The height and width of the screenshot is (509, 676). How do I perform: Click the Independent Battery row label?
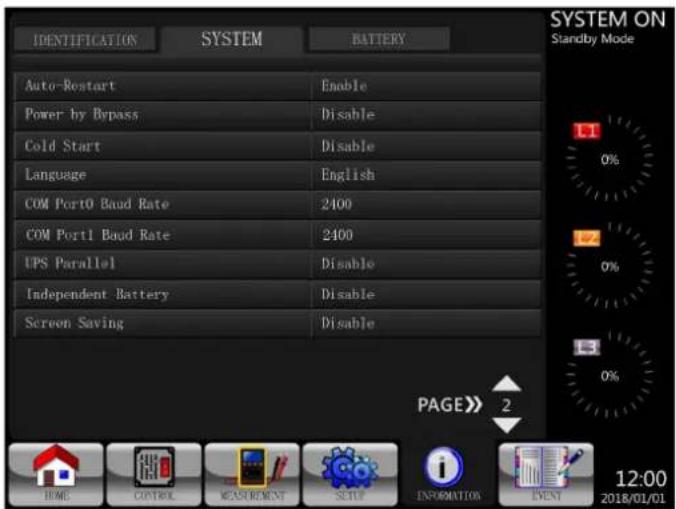97,294
